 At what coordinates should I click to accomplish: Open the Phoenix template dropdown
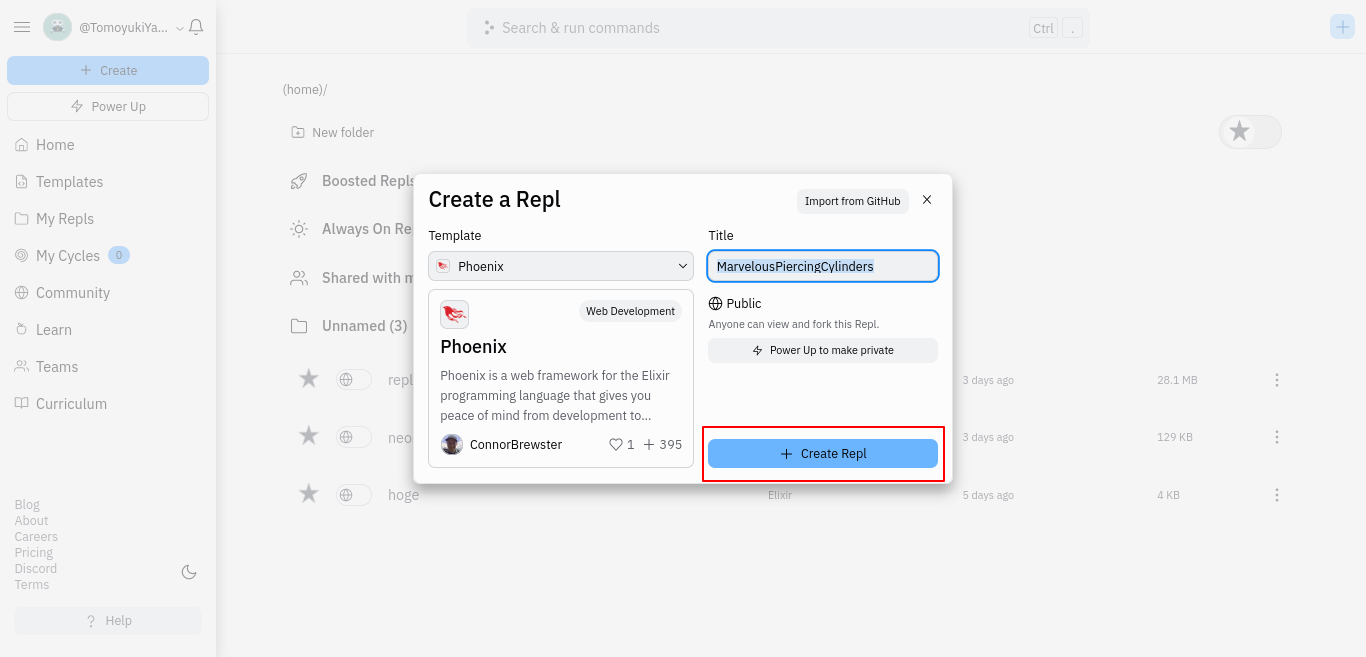tap(561, 266)
